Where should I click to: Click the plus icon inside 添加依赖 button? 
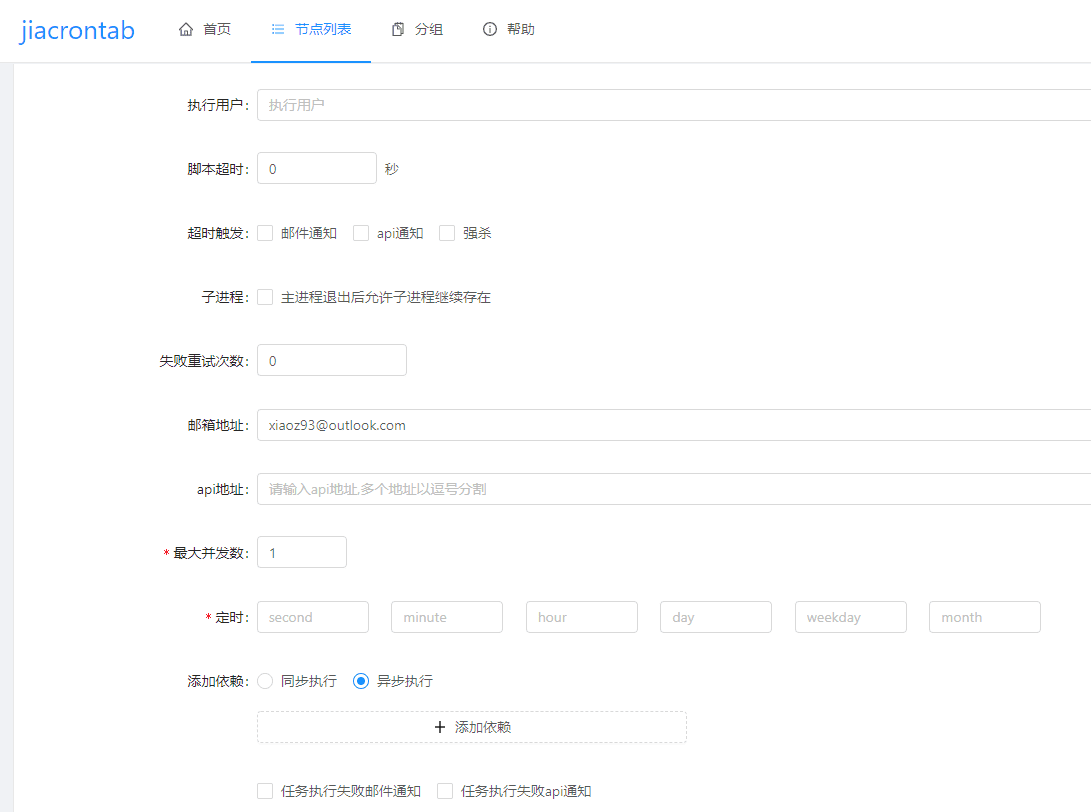point(438,727)
